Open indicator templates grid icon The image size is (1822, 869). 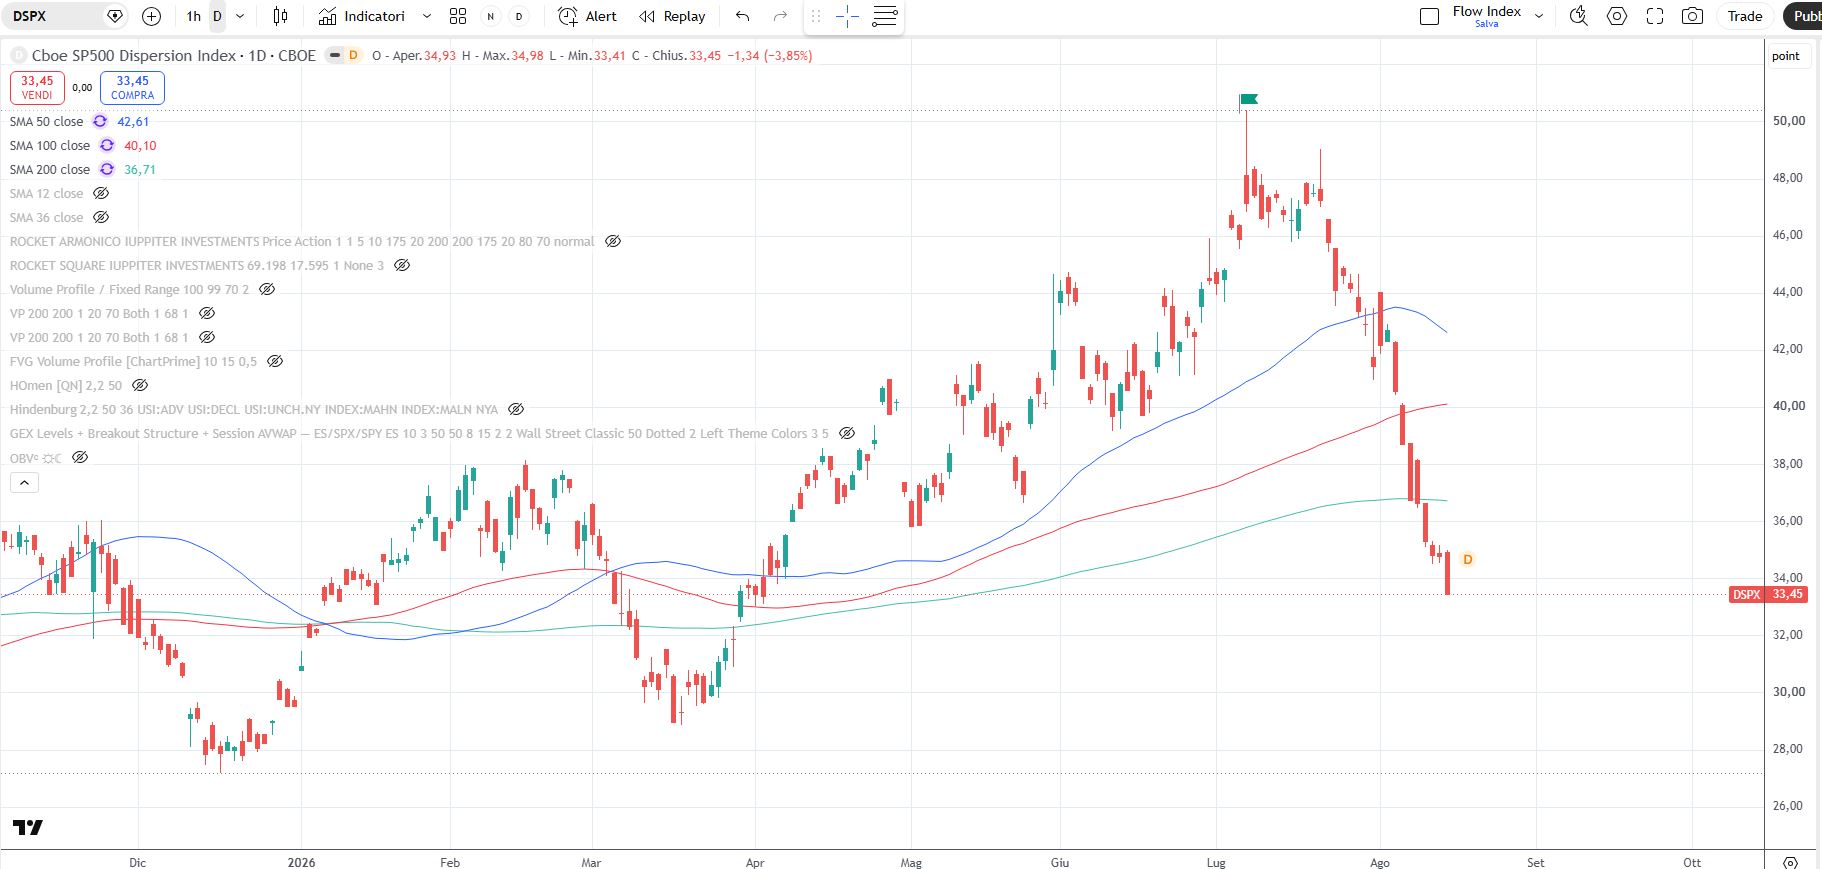(458, 16)
